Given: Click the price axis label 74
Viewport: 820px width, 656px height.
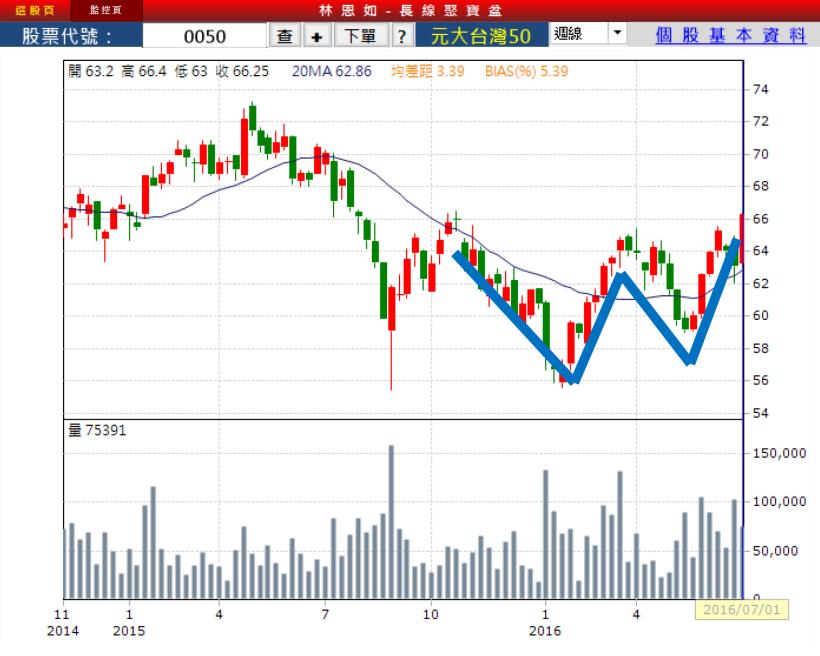Looking at the screenshot, I should [x=760, y=89].
